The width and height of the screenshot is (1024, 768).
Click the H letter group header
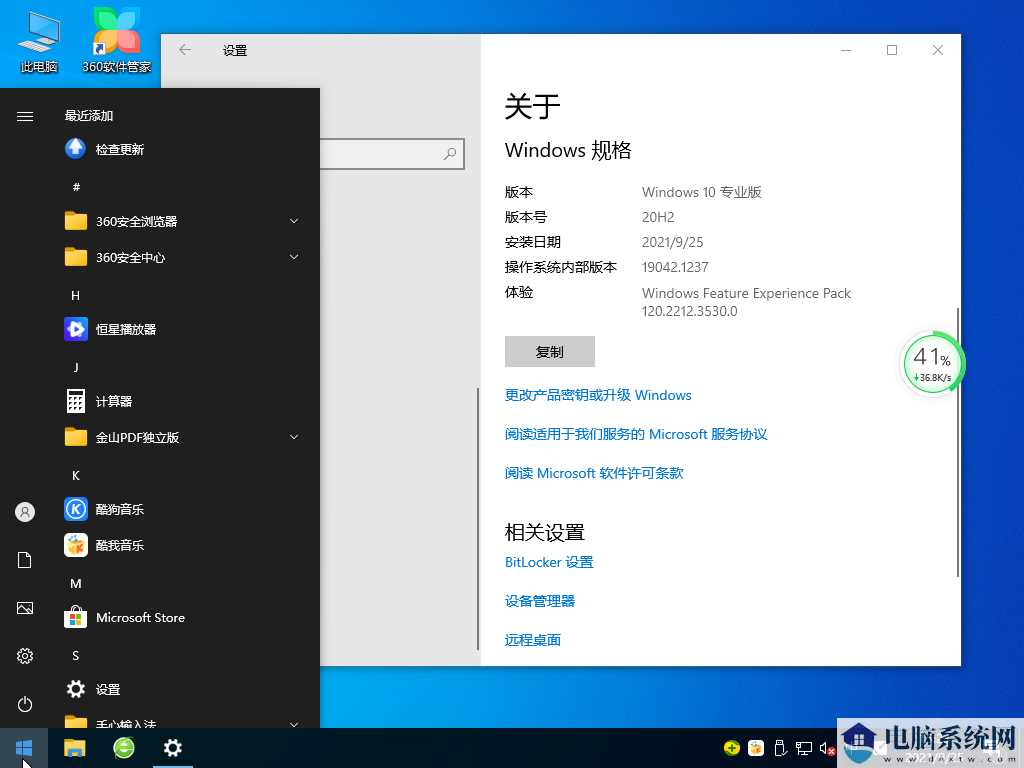point(76,295)
